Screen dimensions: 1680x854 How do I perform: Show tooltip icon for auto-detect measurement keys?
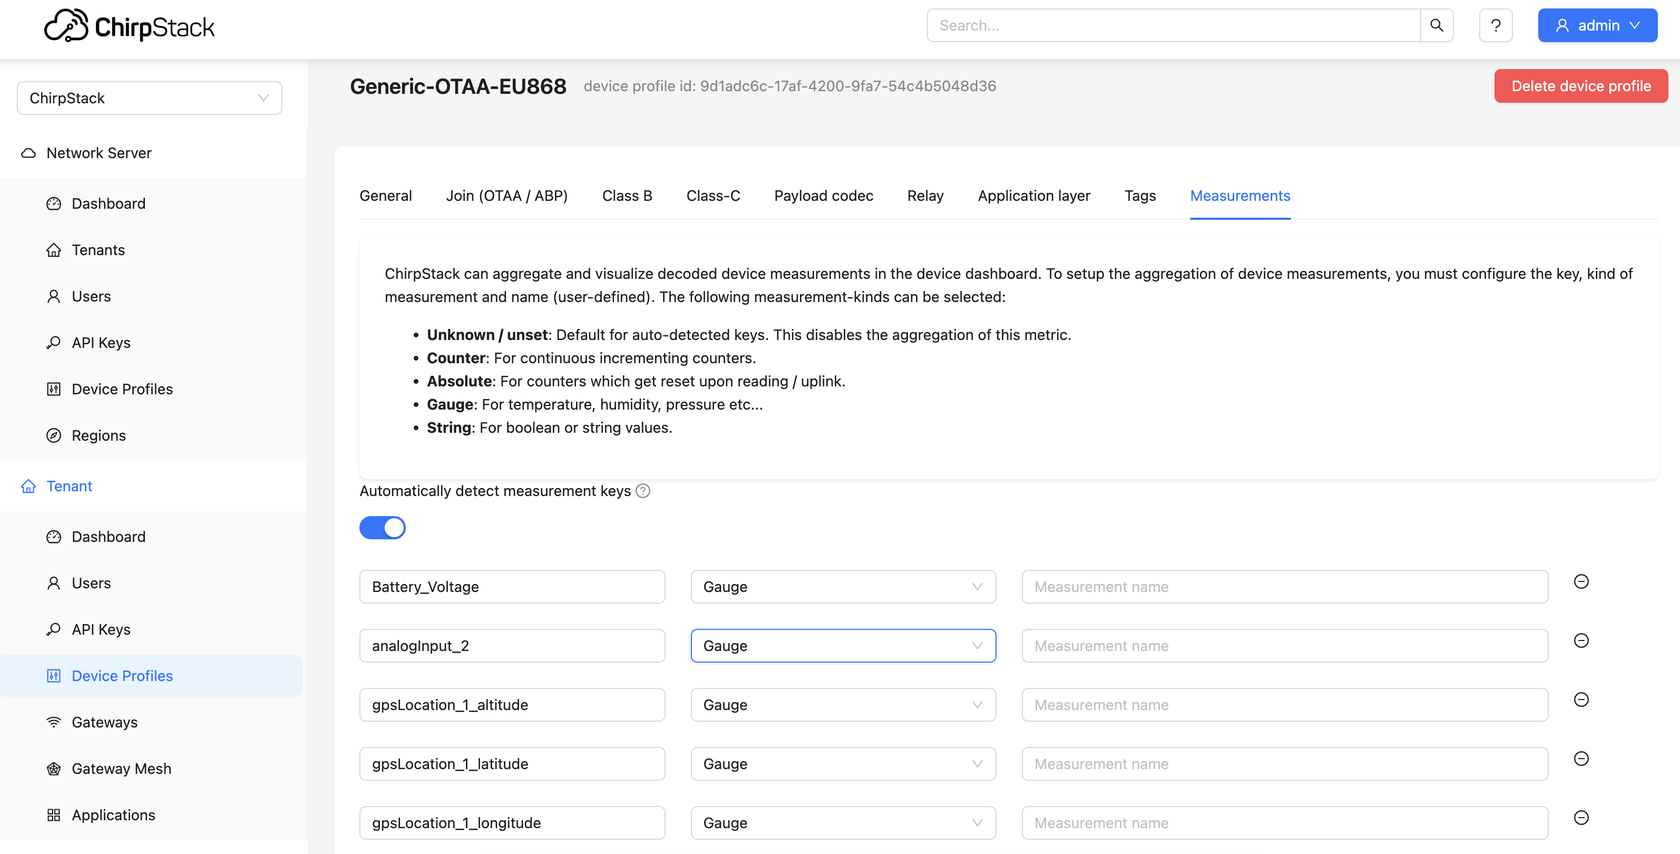coord(643,491)
